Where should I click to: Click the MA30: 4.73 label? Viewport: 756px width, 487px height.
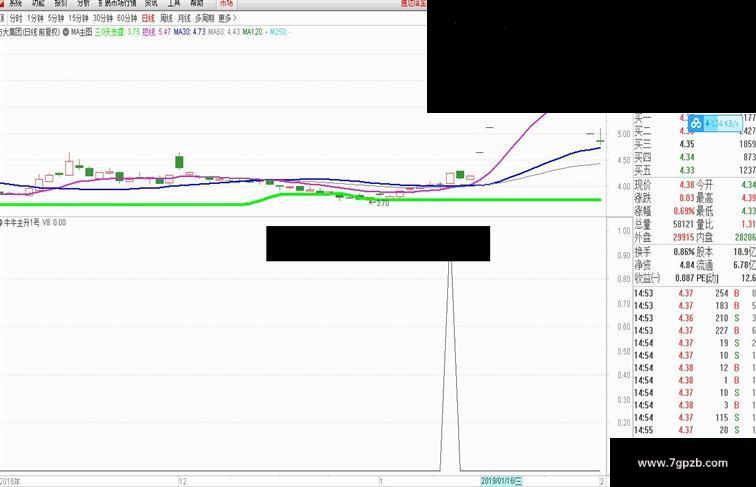click(x=189, y=32)
